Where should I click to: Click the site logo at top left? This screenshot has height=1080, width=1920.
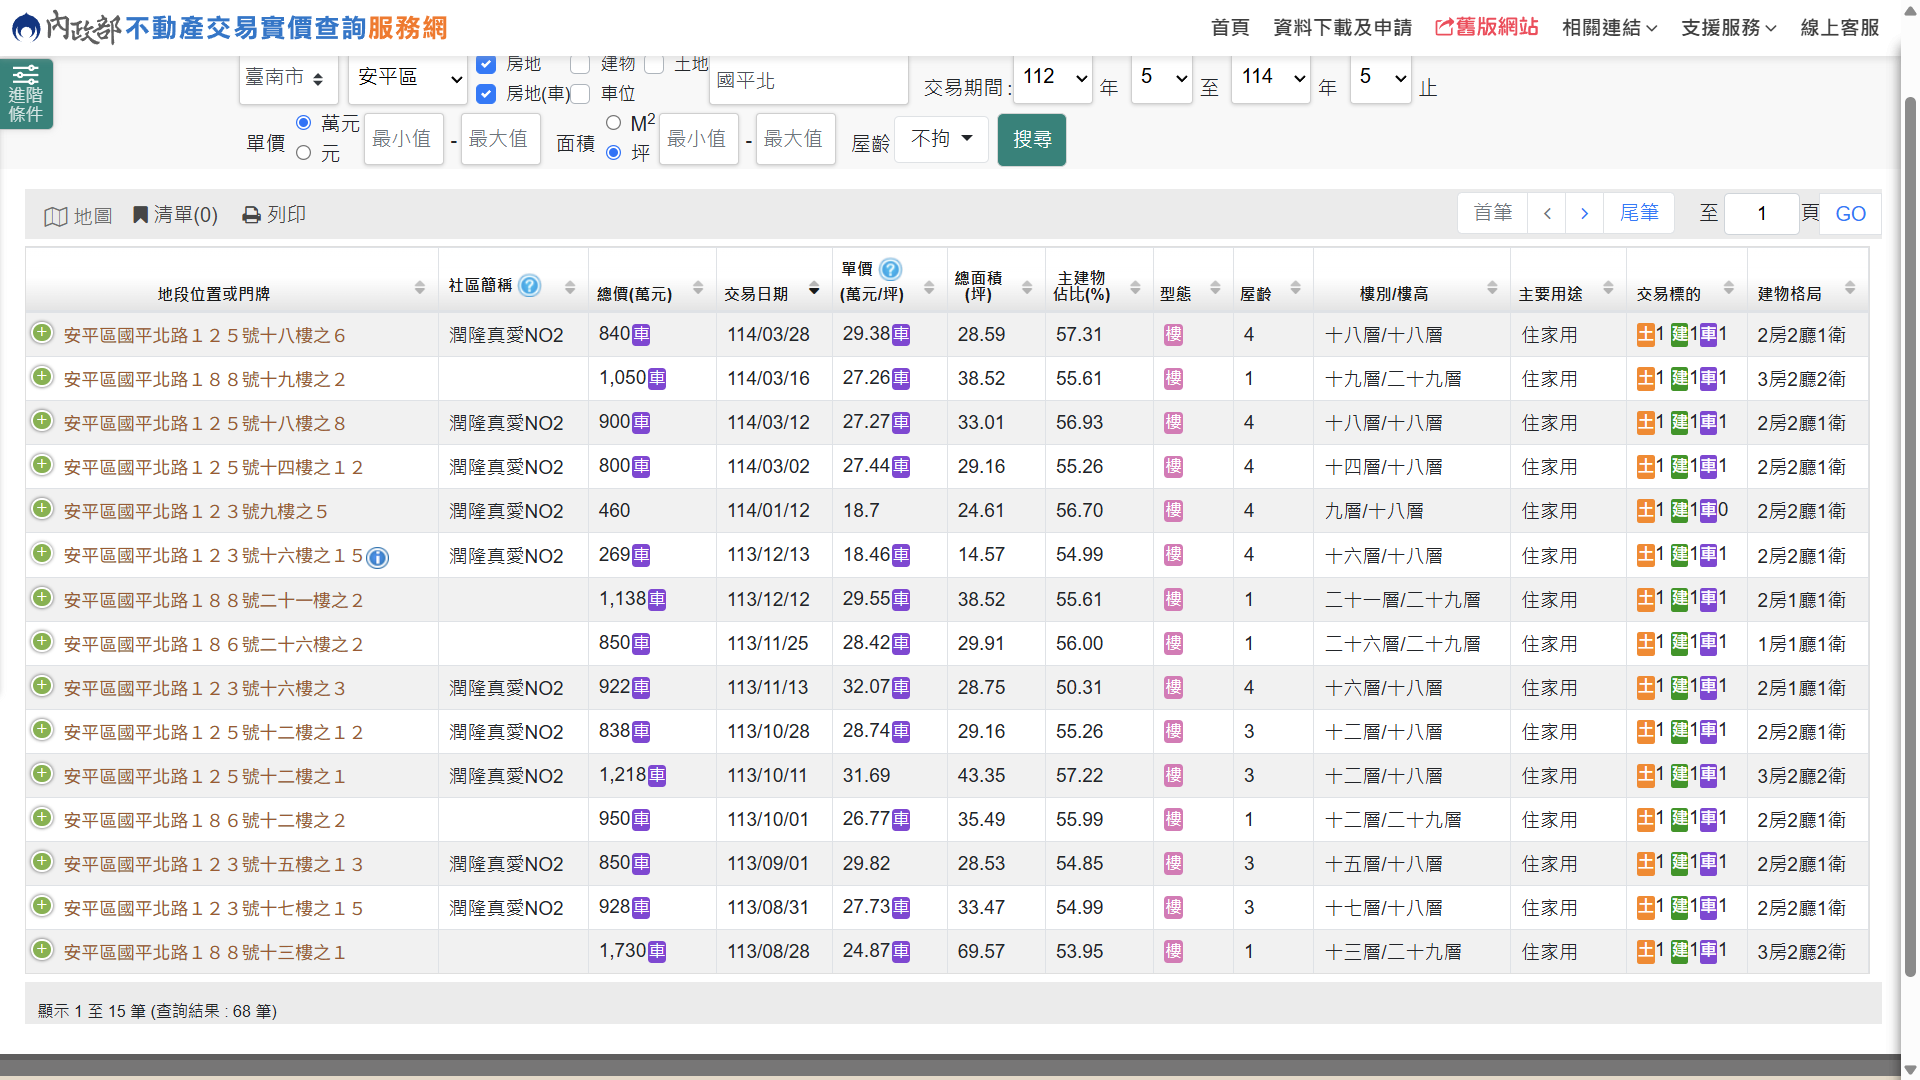tap(230, 27)
